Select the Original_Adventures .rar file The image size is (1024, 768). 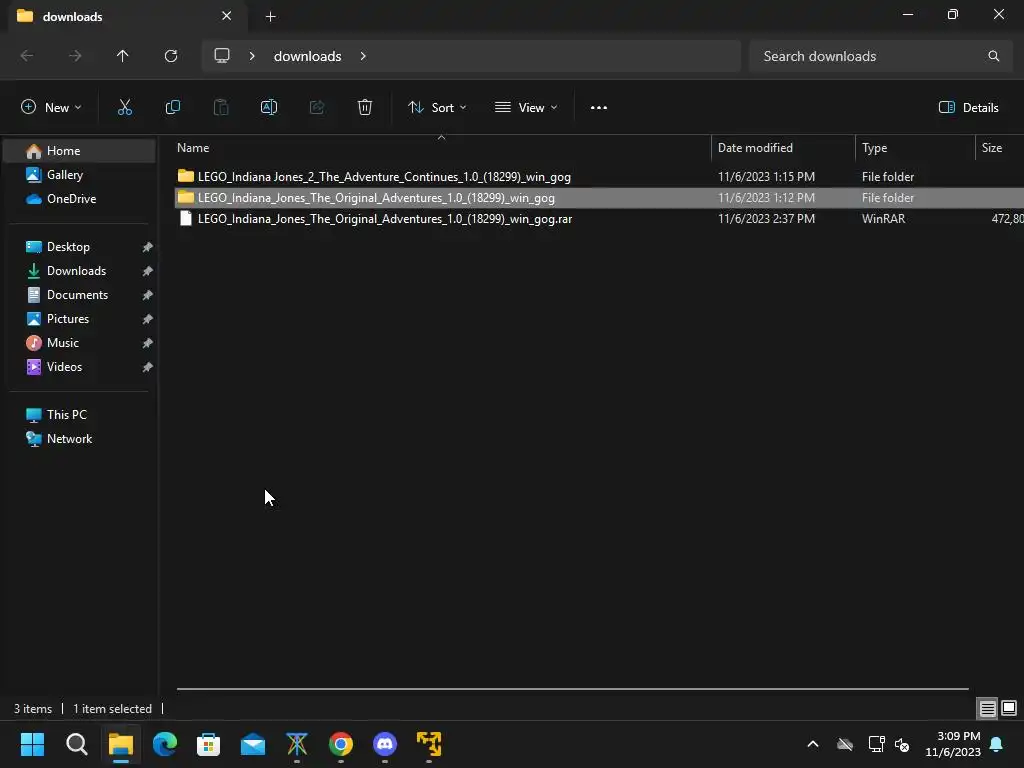pyautogui.click(x=599, y=219)
